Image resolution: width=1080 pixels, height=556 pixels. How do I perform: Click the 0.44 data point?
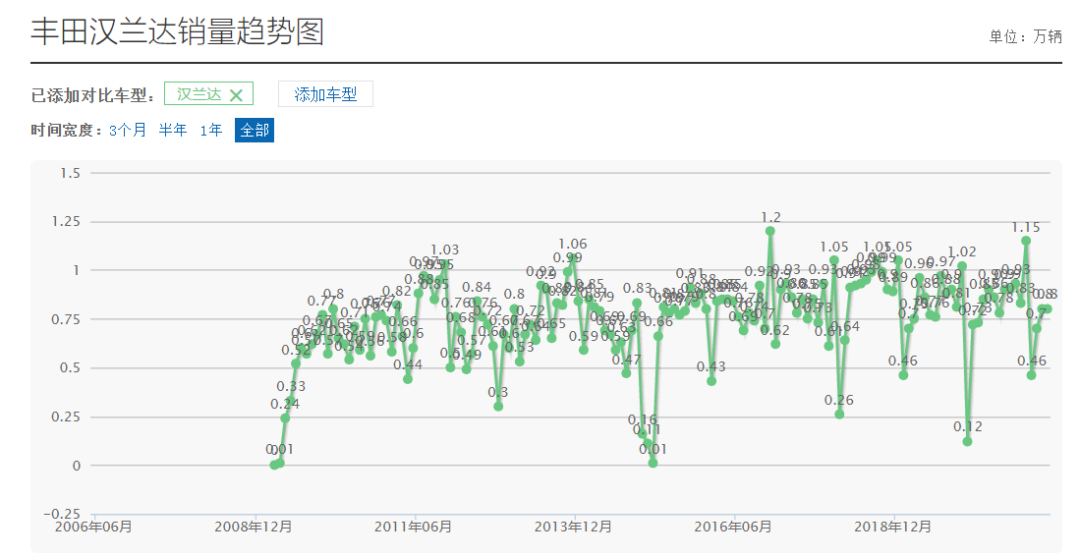tap(408, 379)
